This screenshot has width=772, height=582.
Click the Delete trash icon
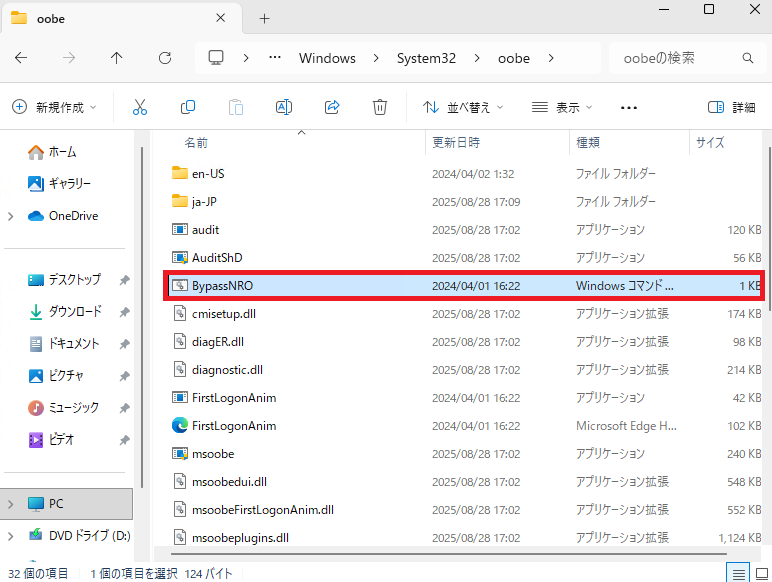point(380,107)
